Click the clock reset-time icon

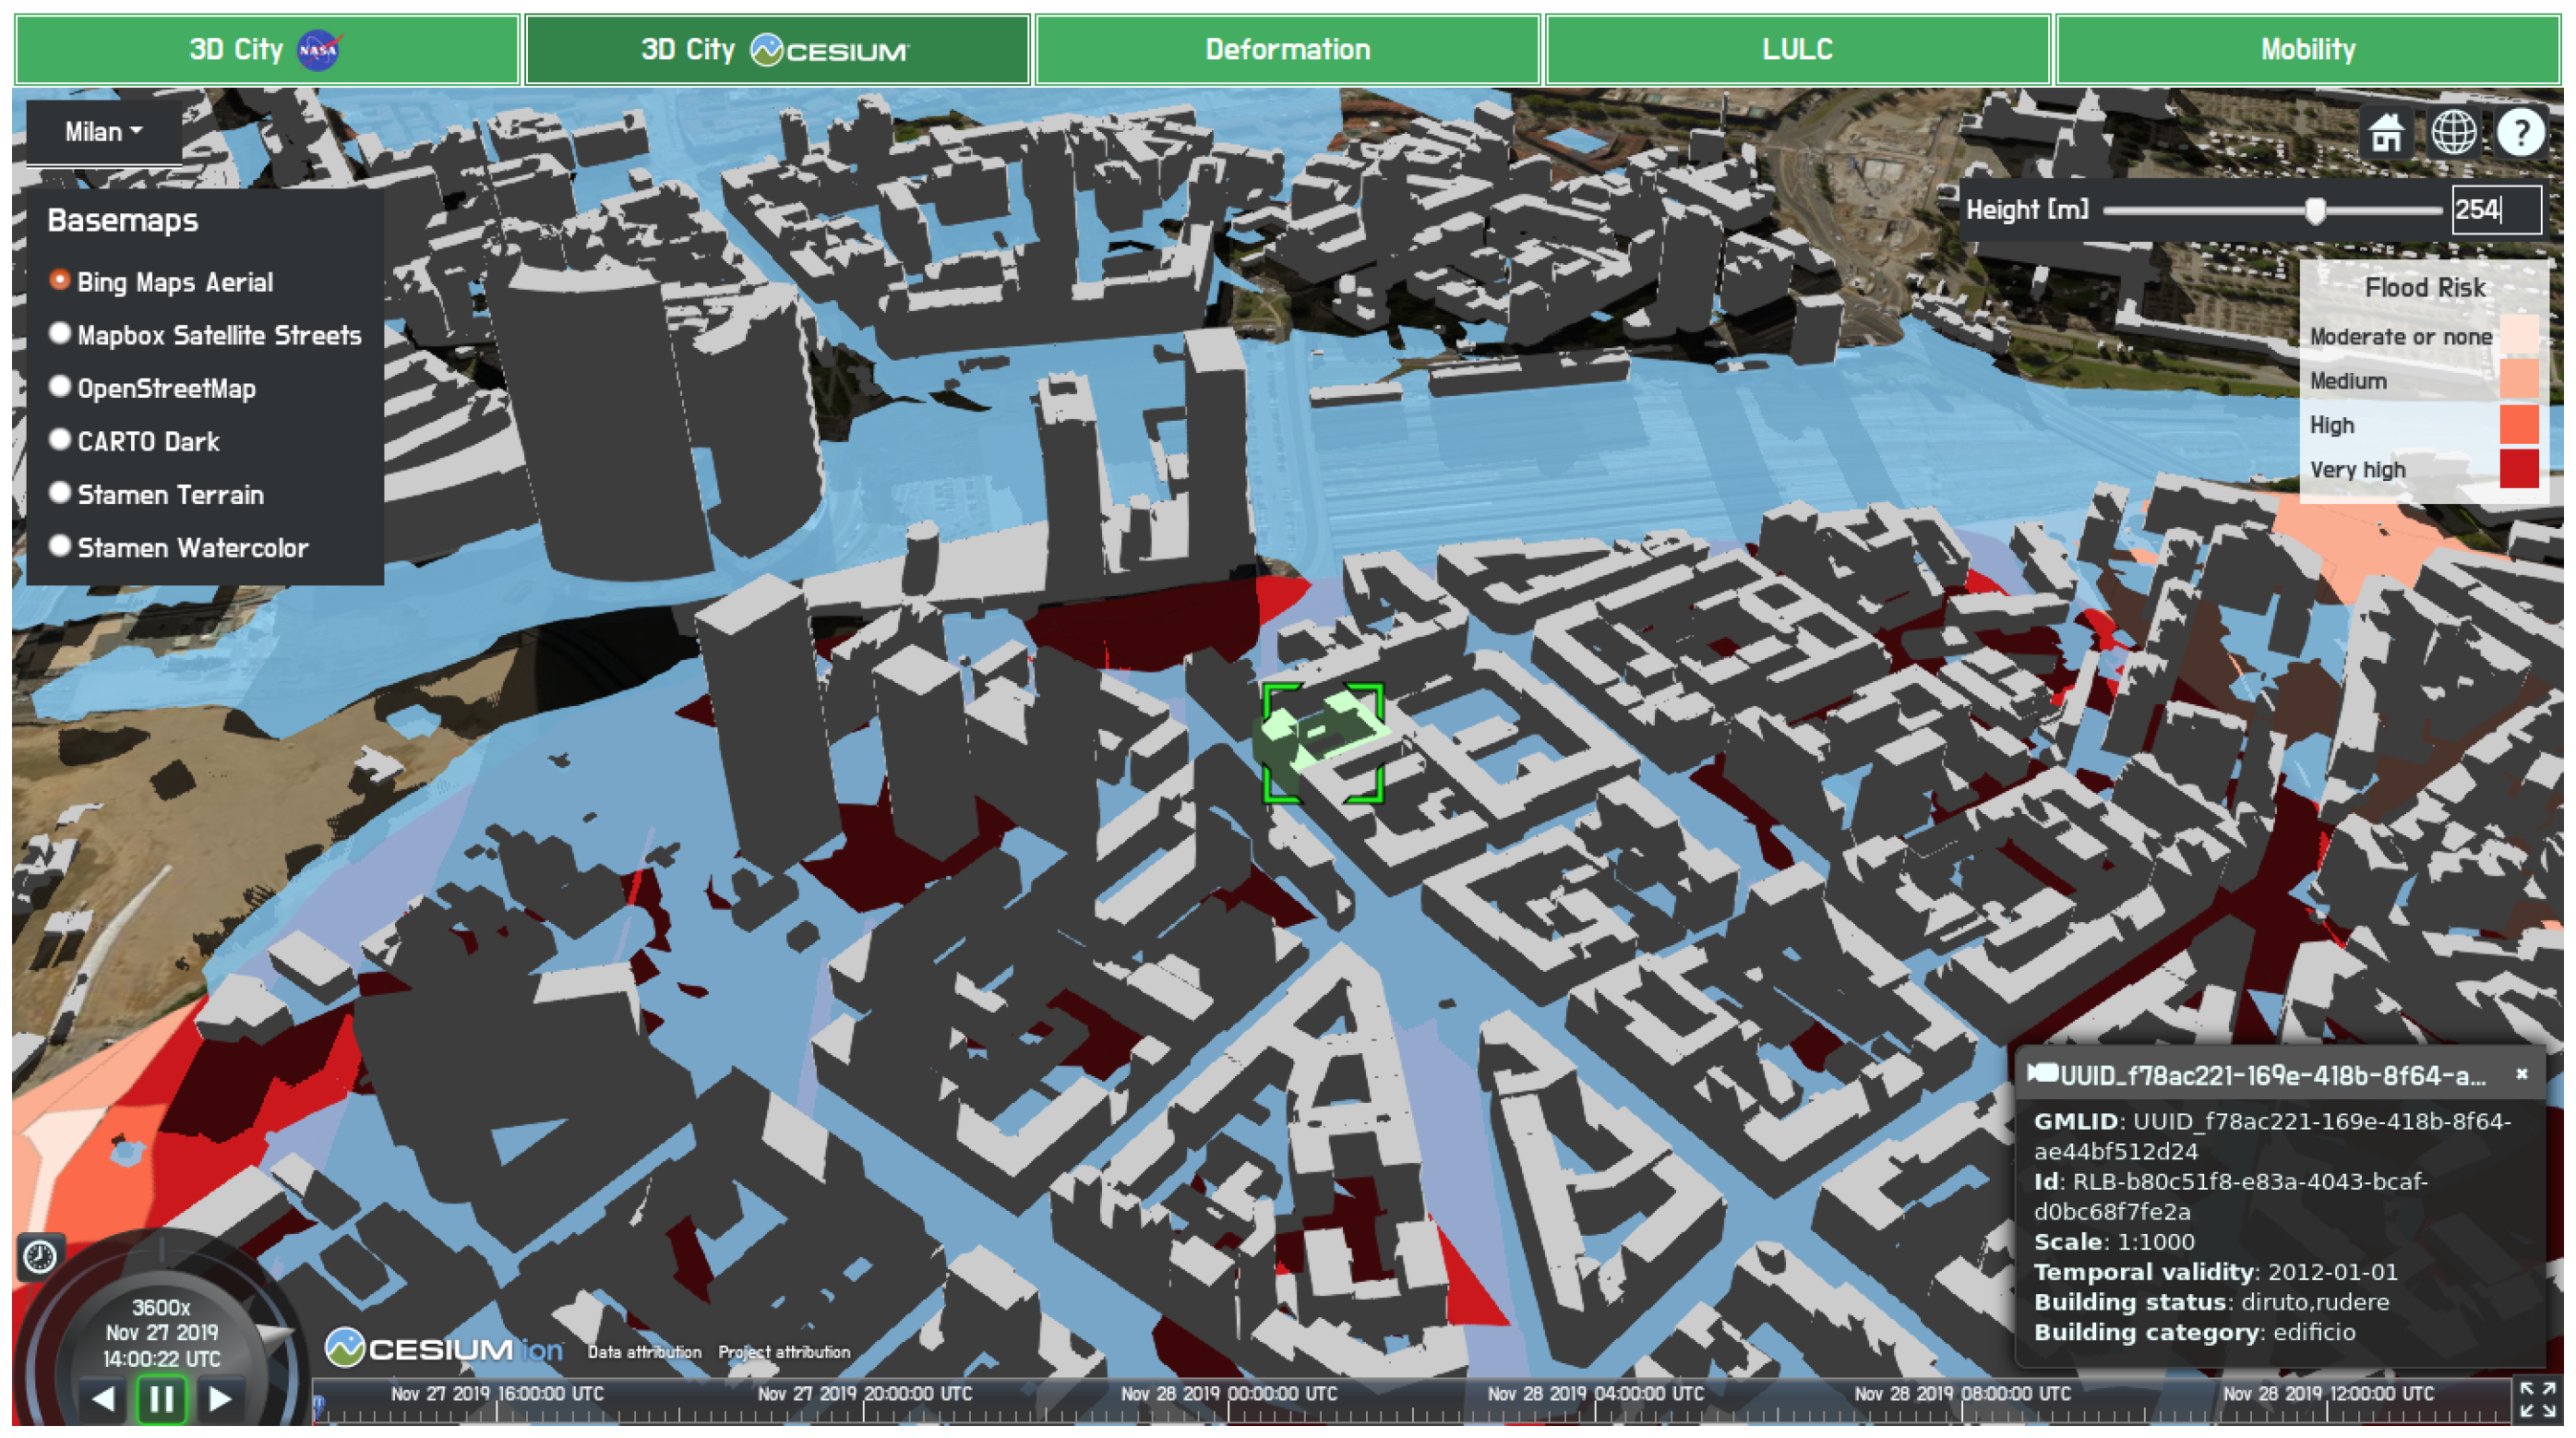[x=41, y=1256]
